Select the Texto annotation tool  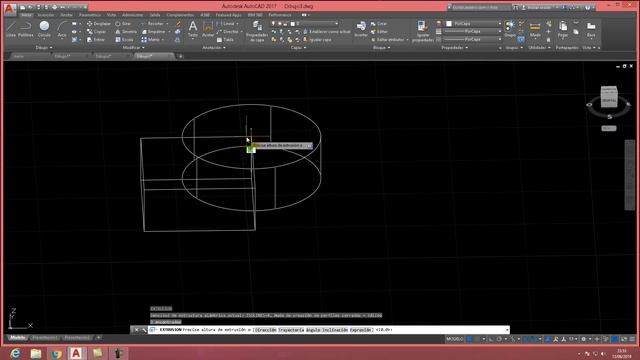[193, 29]
